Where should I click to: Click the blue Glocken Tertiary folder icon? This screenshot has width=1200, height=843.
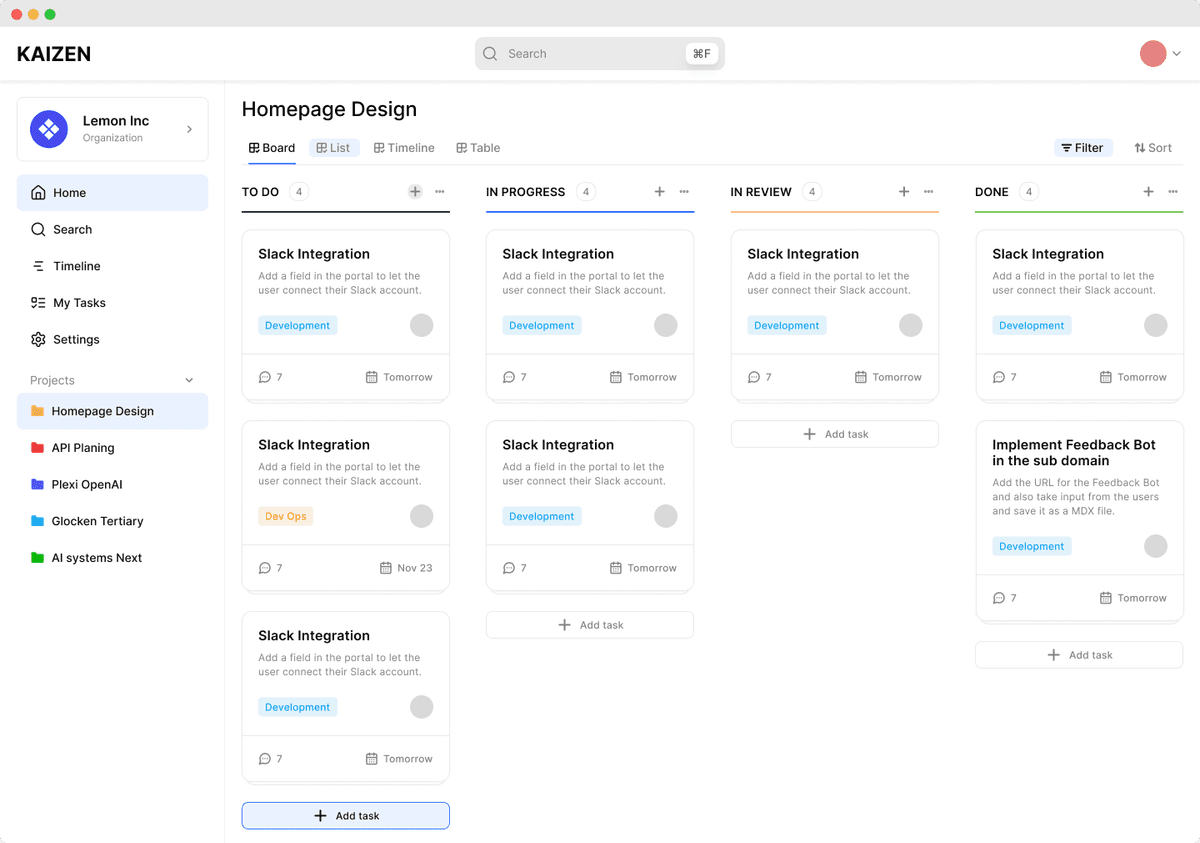click(37, 521)
